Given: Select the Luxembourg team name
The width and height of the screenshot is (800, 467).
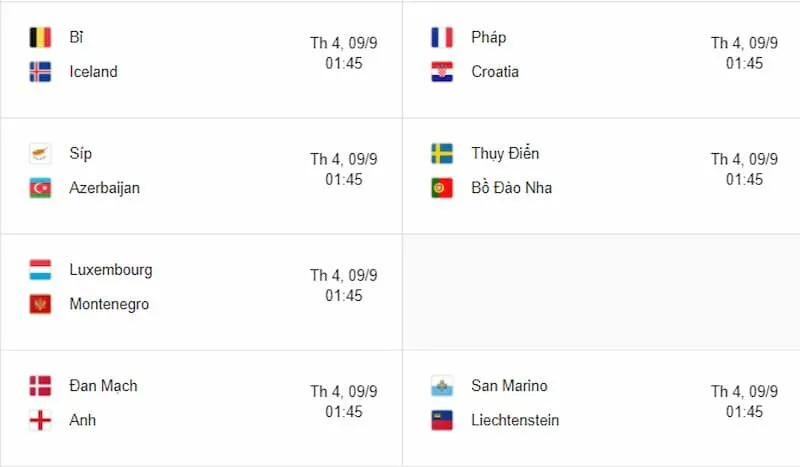Looking at the screenshot, I should (x=110, y=270).
